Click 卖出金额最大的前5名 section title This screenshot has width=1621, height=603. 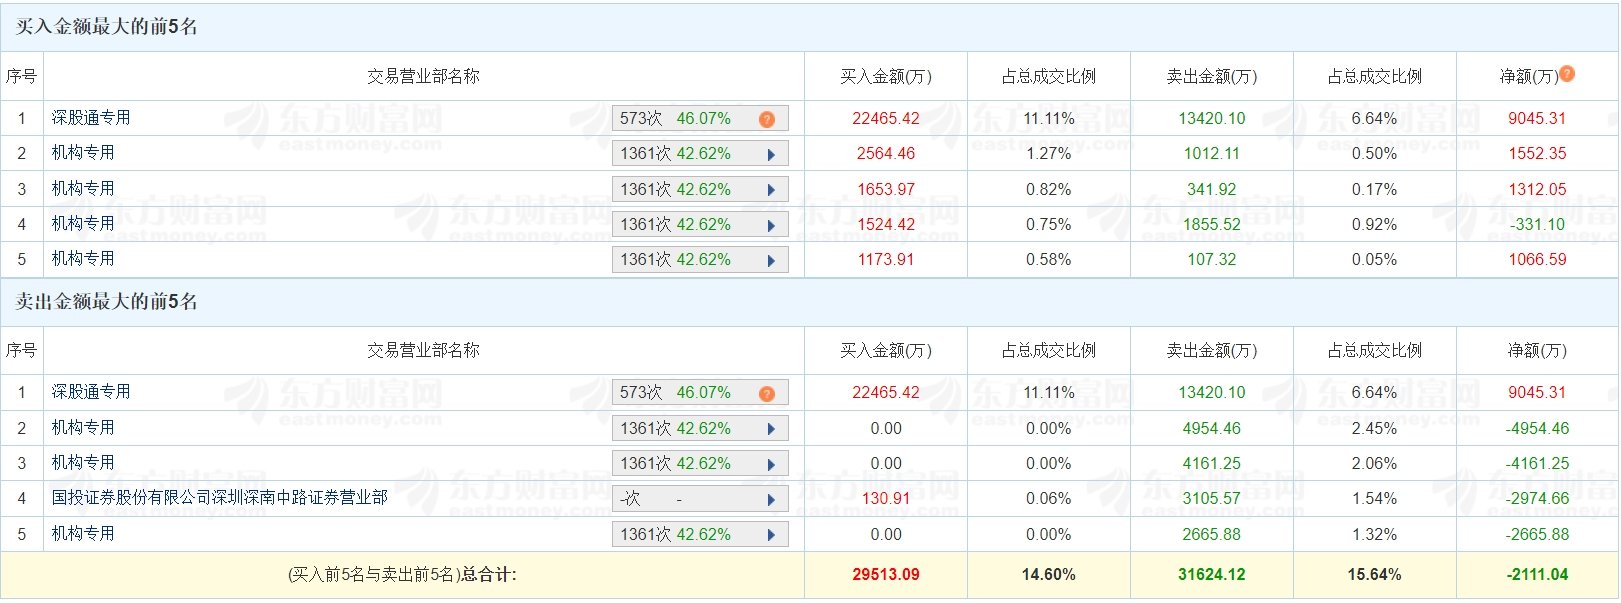point(107,302)
